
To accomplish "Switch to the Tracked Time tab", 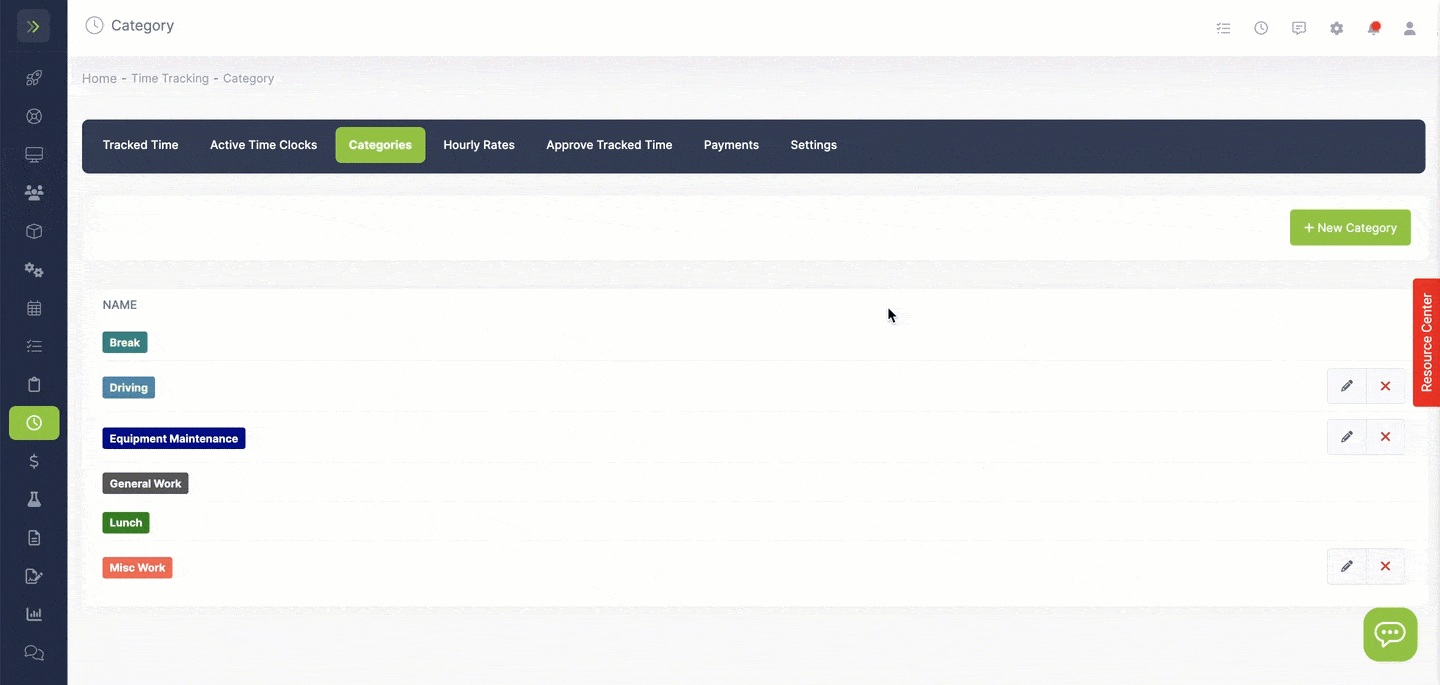I will pos(140,145).
